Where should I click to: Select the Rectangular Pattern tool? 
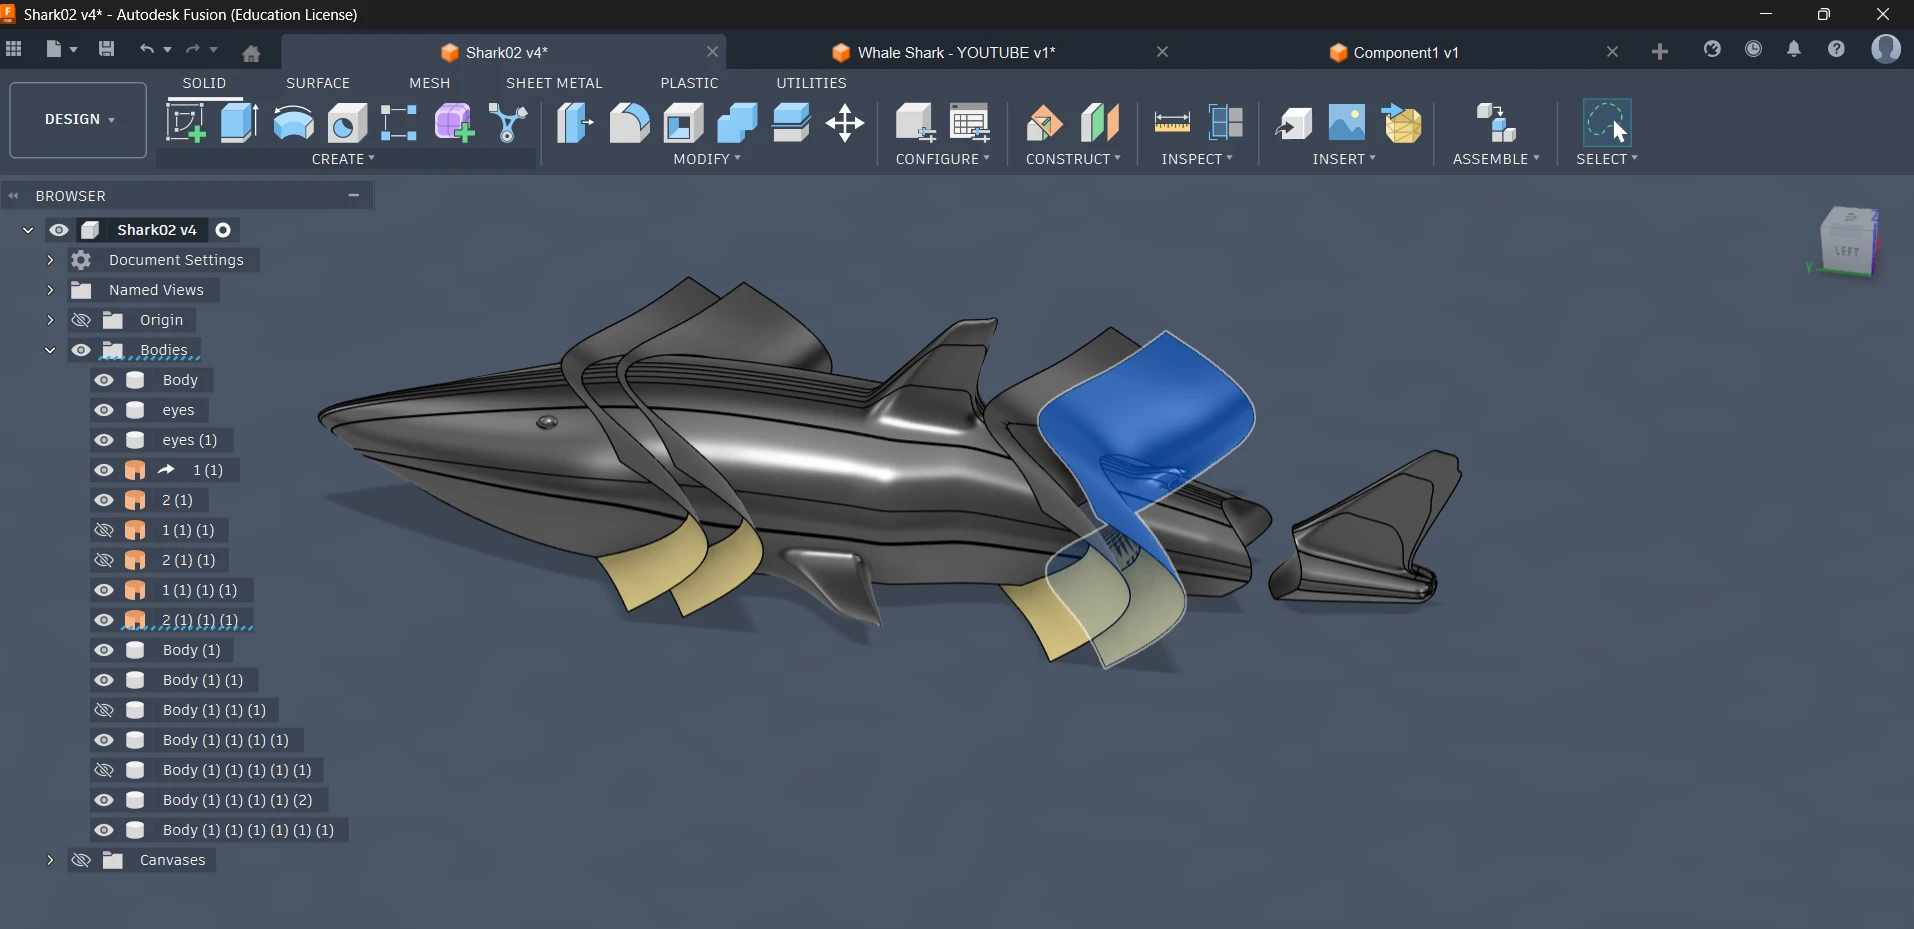click(398, 123)
